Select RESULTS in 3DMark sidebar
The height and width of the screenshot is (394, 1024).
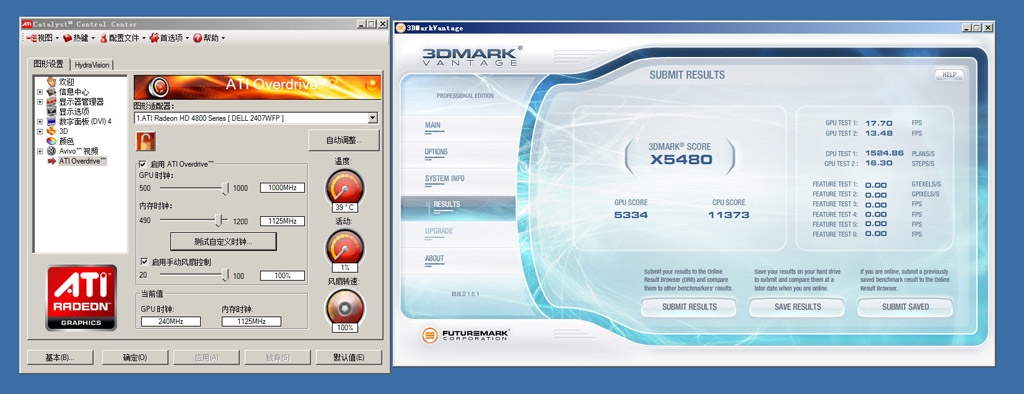pyautogui.click(x=447, y=205)
